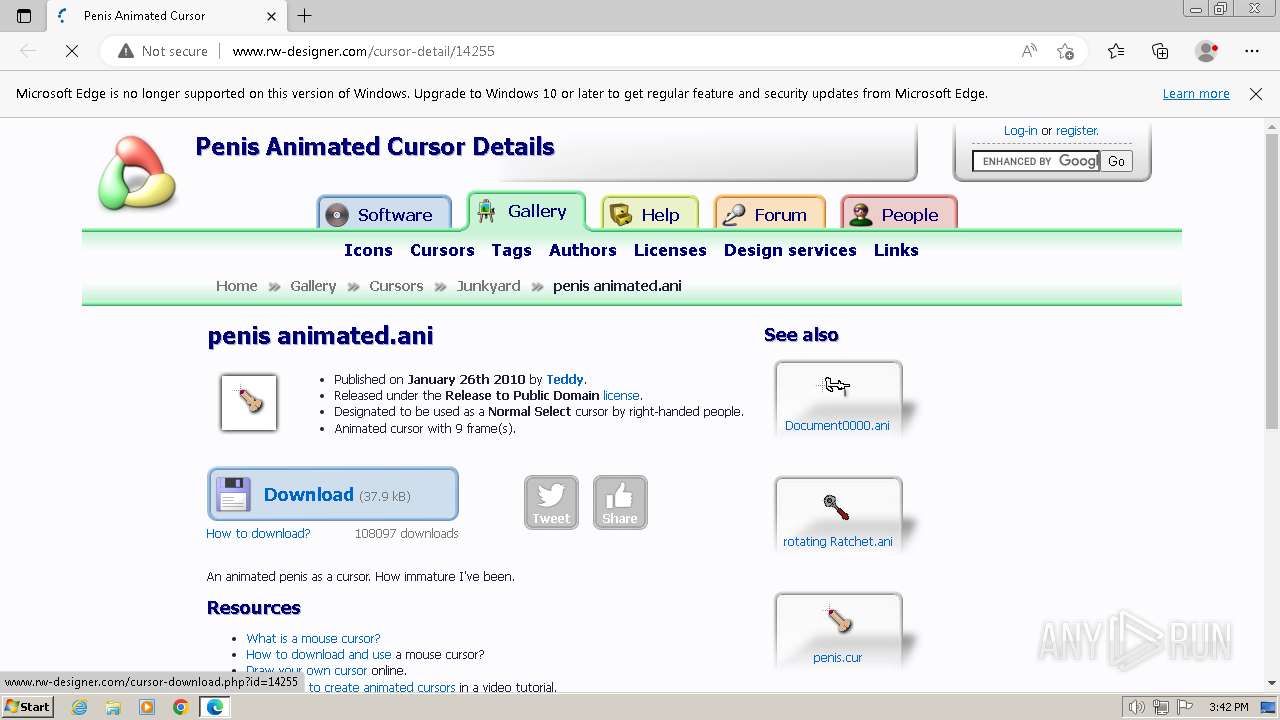This screenshot has width=1280, height=720.
Task: Click the cursor preview thumbnail
Action: pos(249,402)
